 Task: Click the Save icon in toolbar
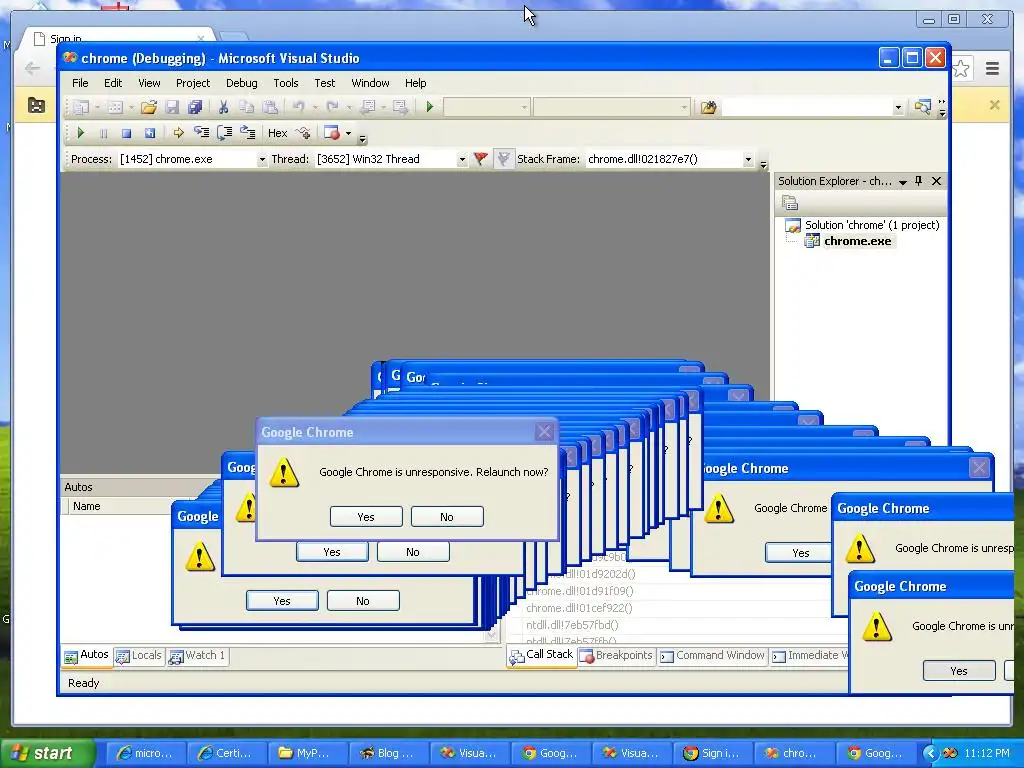pos(172,107)
